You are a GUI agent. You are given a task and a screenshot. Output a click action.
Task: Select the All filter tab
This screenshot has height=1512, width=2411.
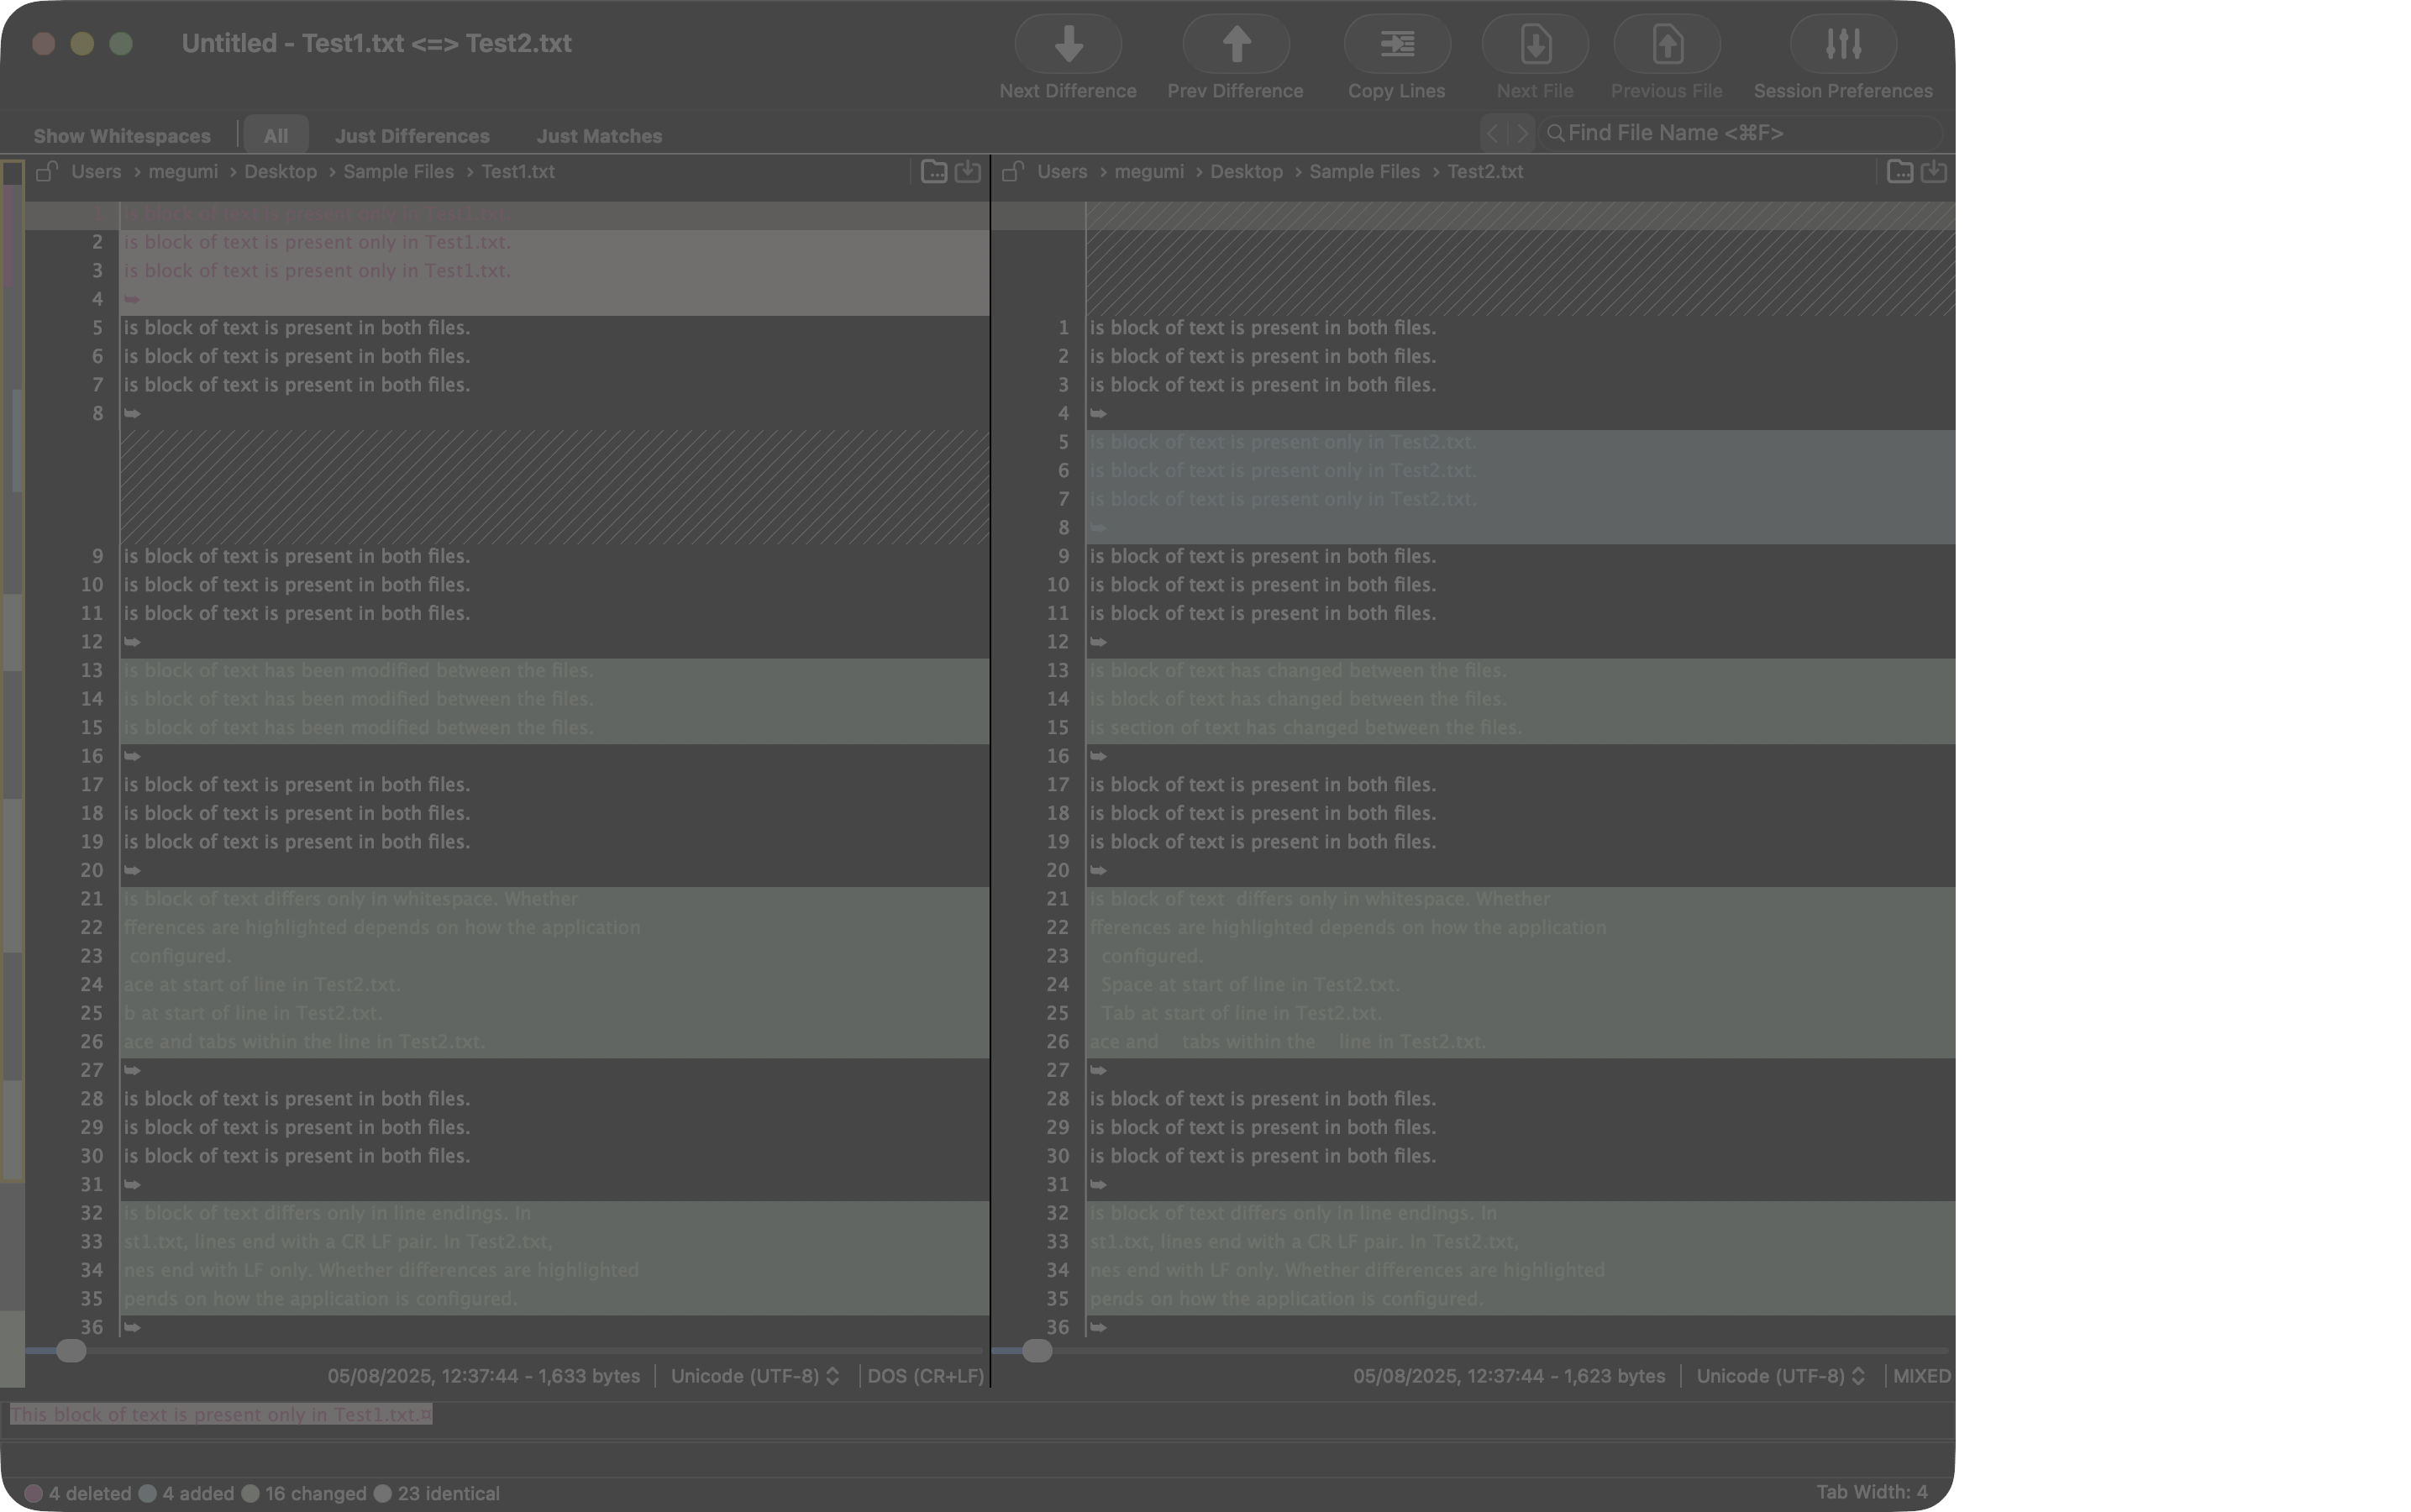click(276, 136)
